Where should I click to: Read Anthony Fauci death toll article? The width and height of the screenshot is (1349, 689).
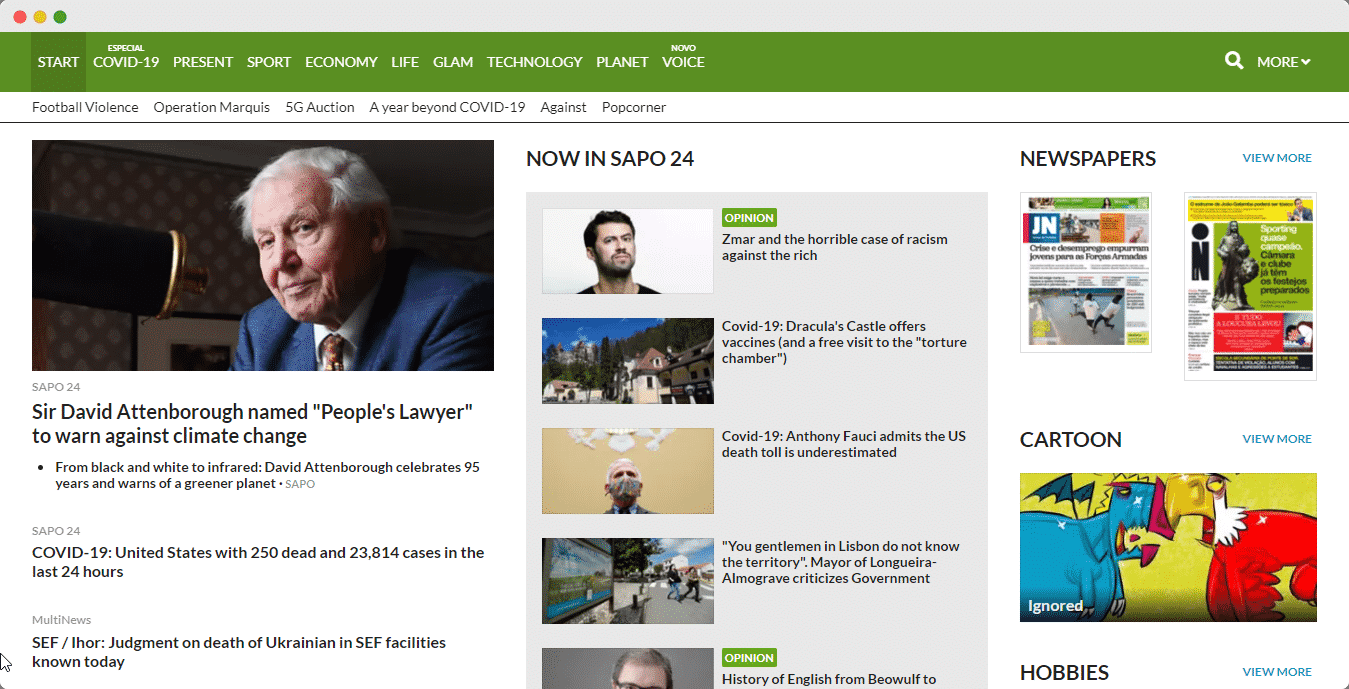[x=844, y=444]
